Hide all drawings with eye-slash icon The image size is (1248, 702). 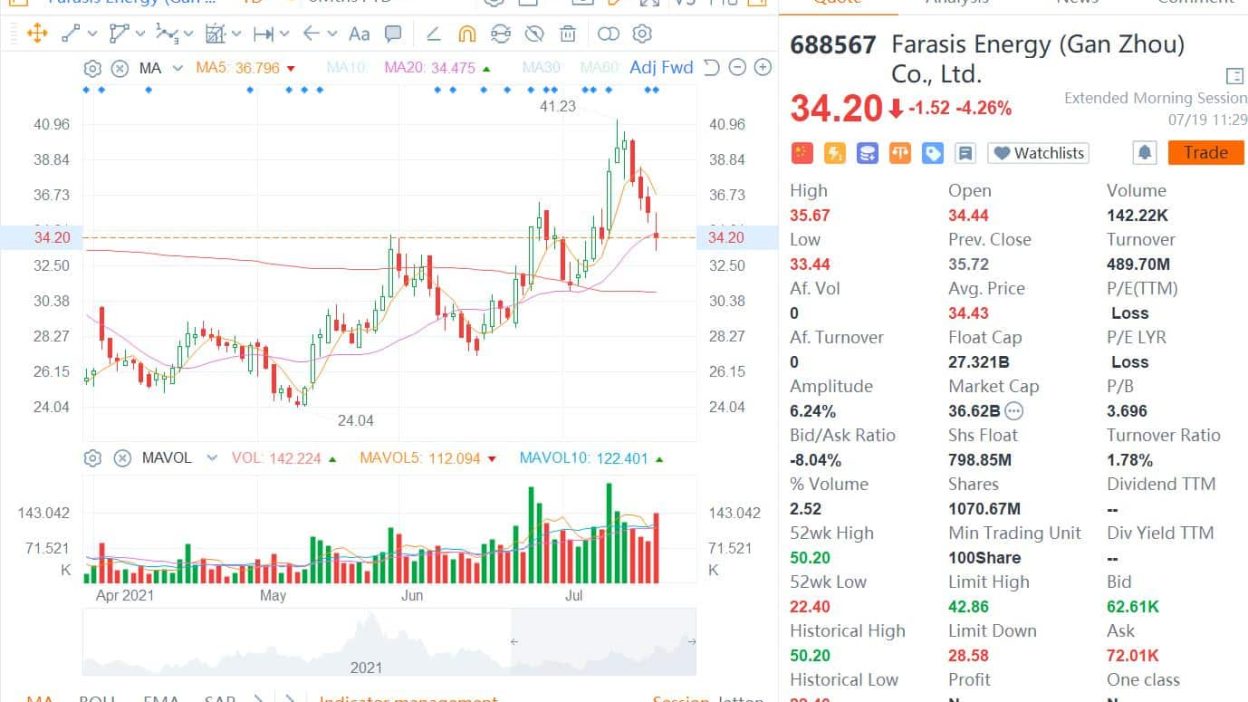(x=534, y=34)
